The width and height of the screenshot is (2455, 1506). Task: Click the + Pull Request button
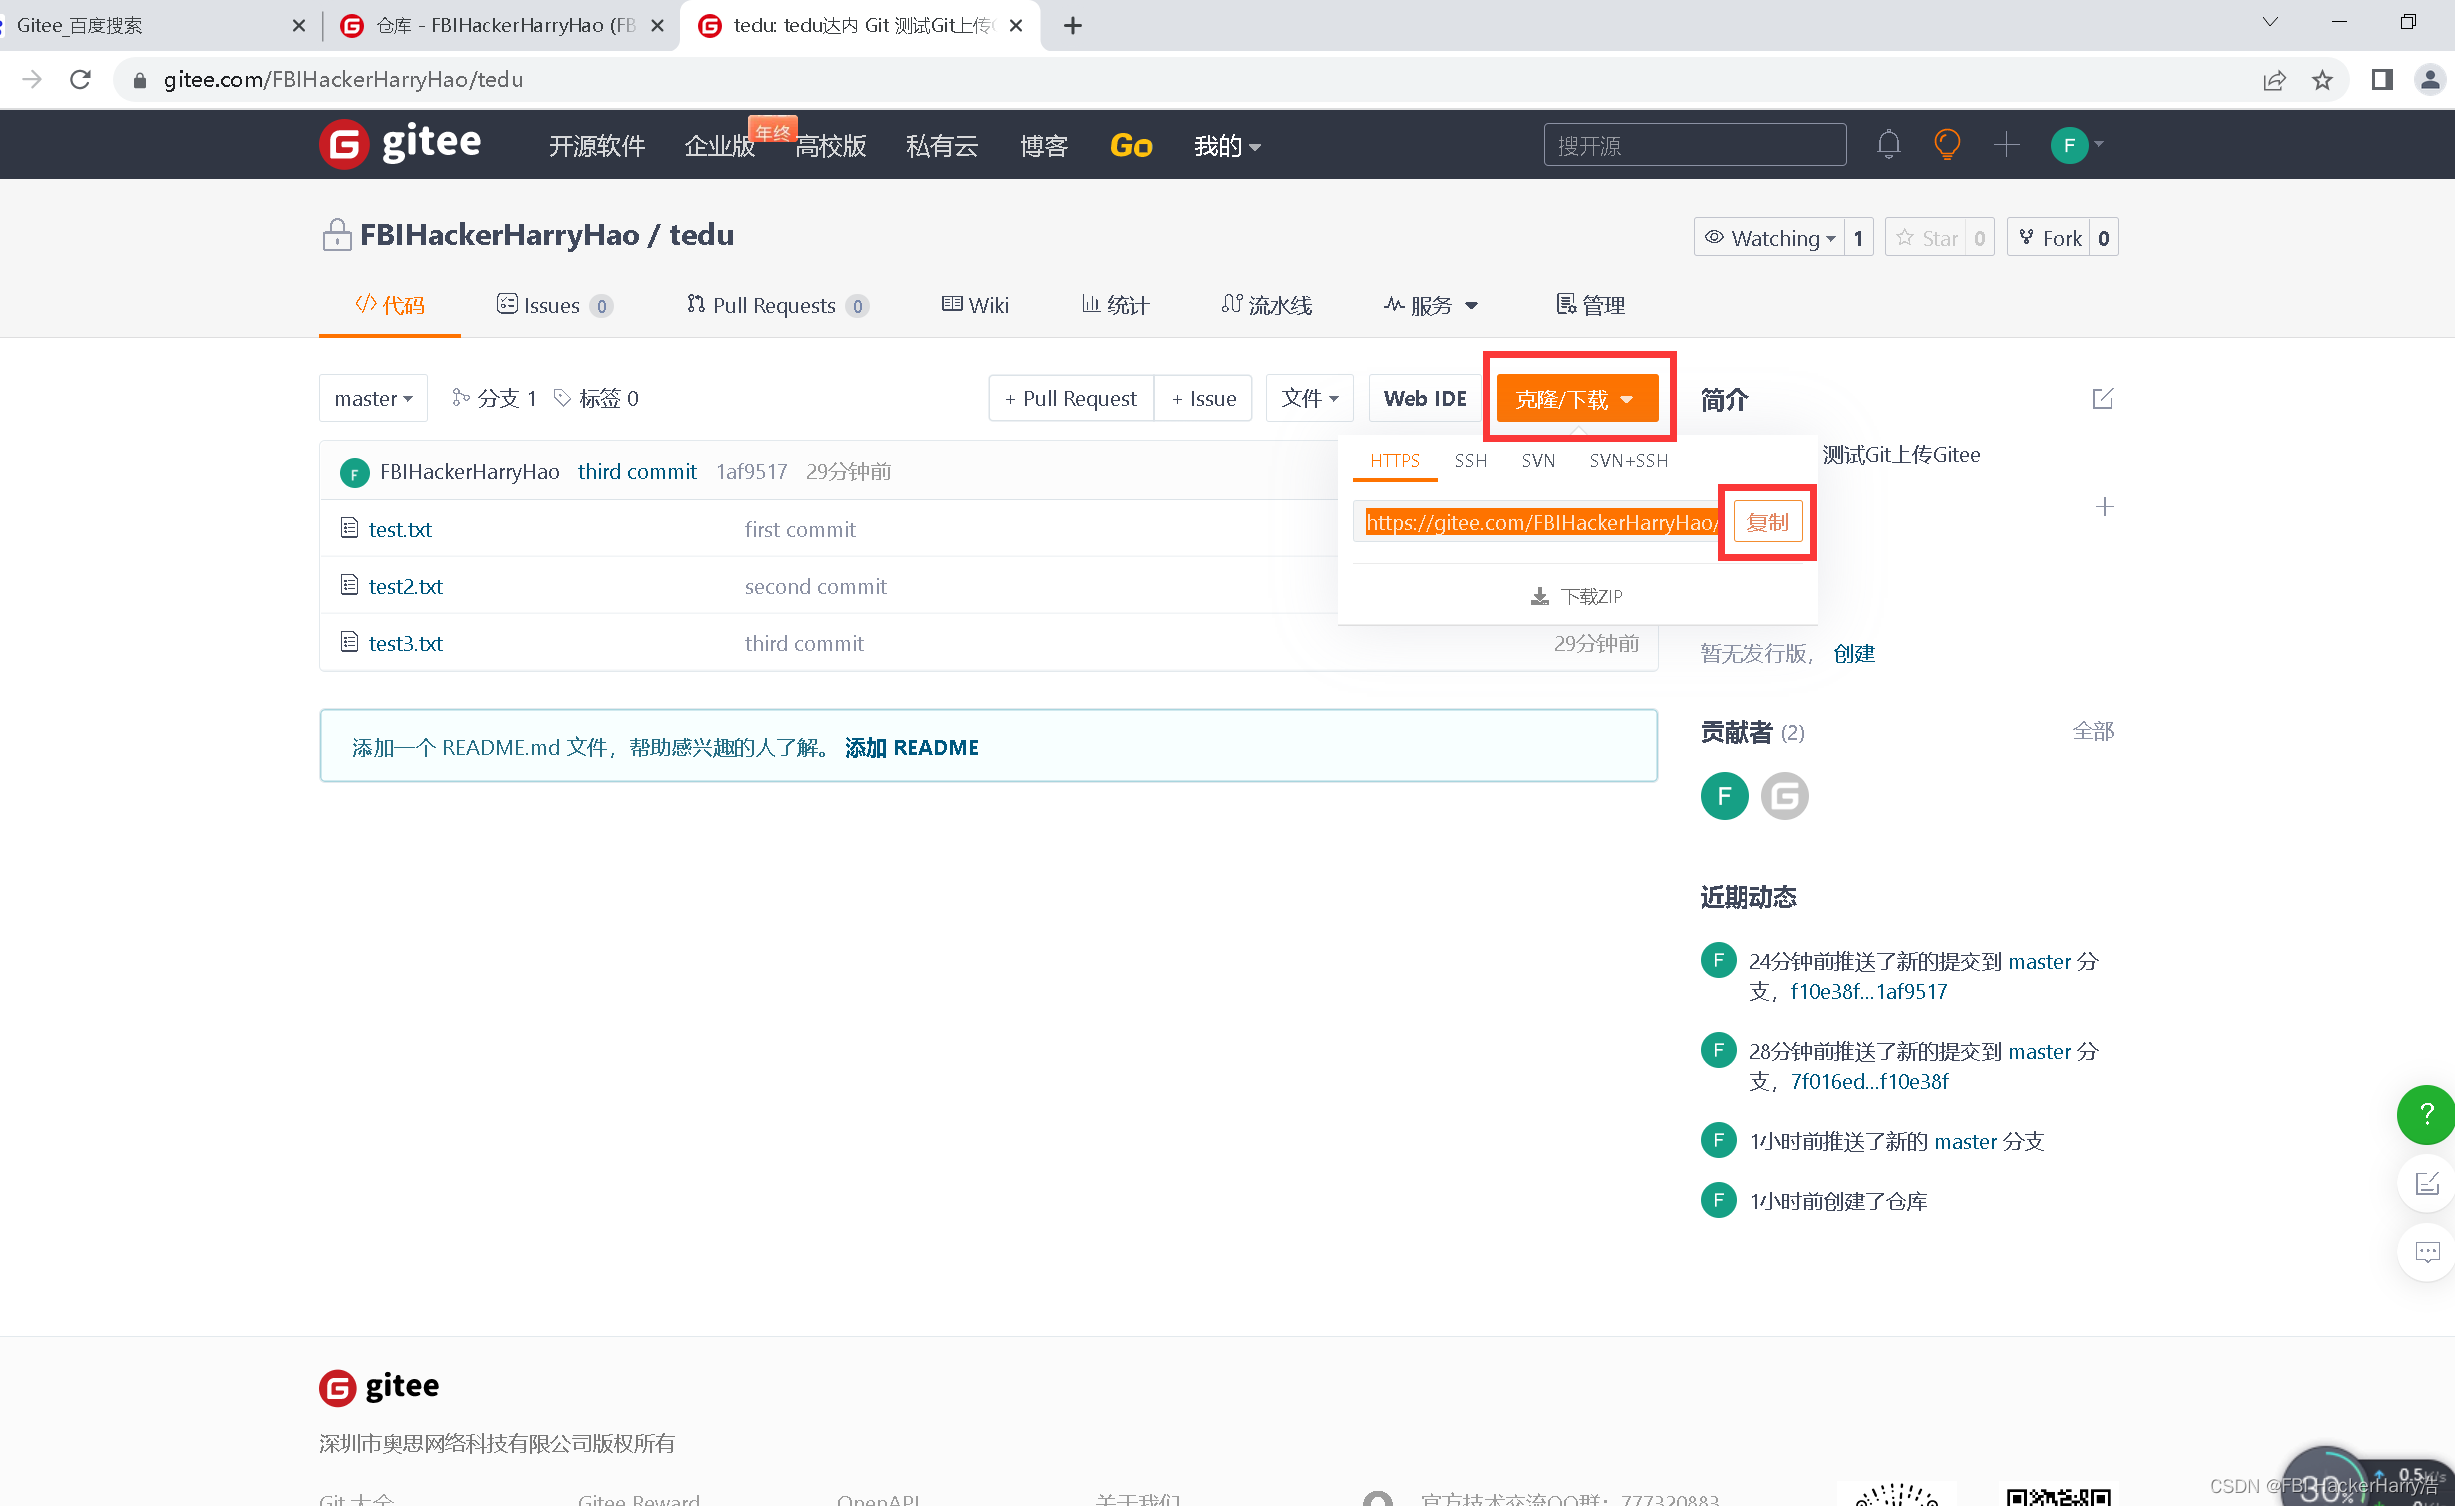click(1071, 398)
